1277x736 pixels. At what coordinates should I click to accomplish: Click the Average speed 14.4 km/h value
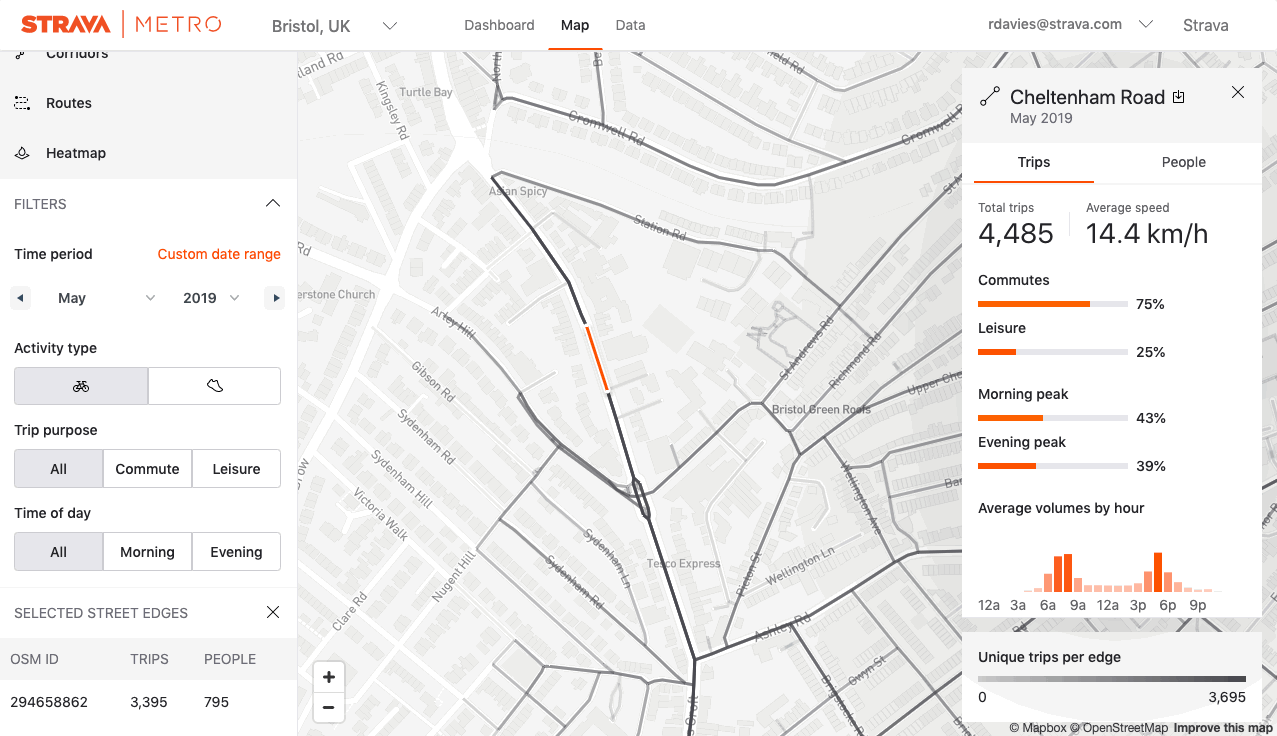(x=1147, y=234)
